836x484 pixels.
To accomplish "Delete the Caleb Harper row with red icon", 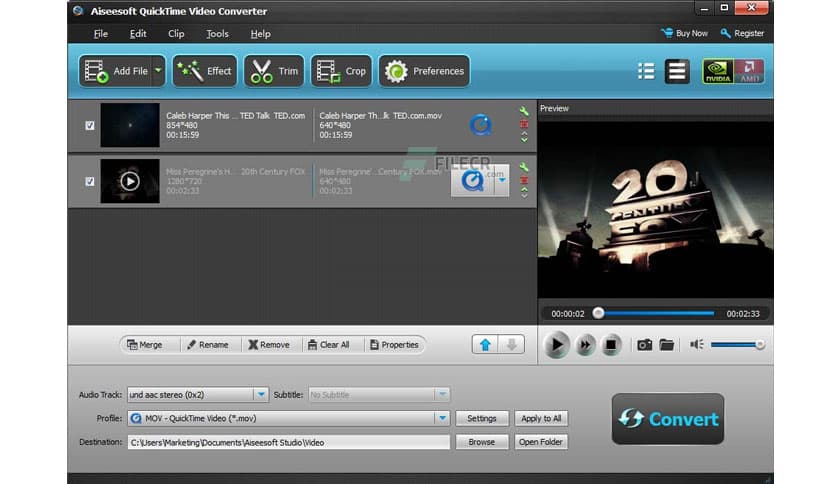I will coord(524,124).
